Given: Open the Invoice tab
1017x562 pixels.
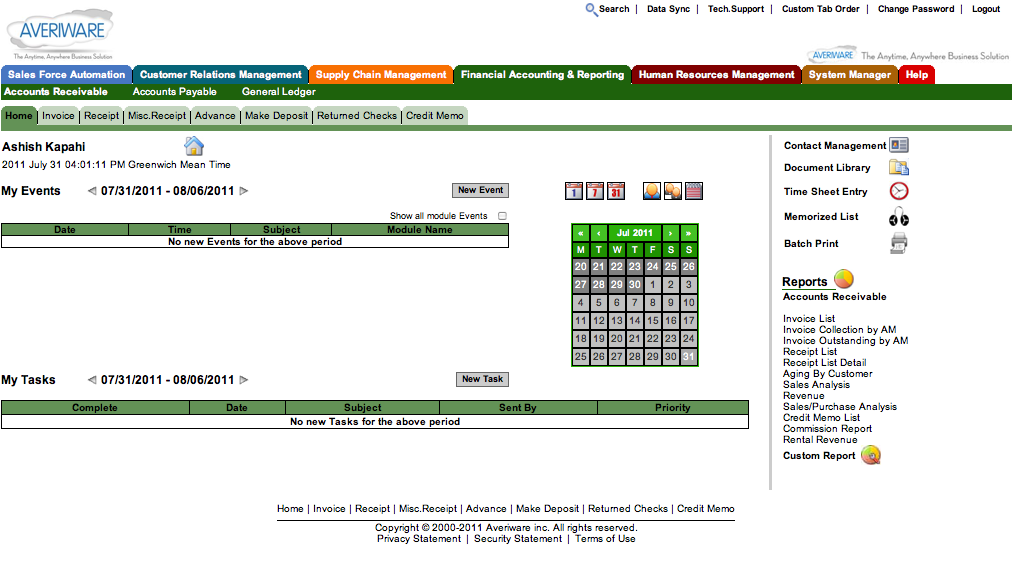Looking at the screenshot, I should click(x=58, y=116).
